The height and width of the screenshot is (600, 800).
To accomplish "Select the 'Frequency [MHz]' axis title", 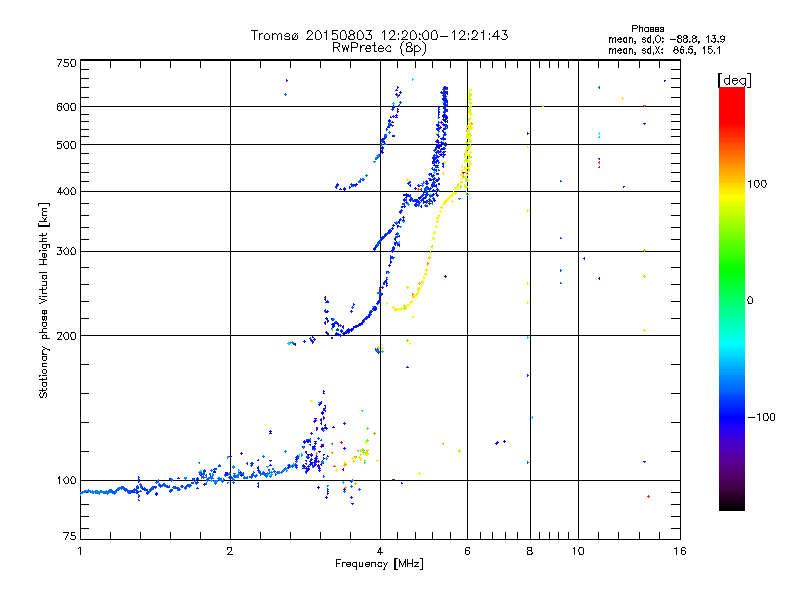I will pos(379,564).
